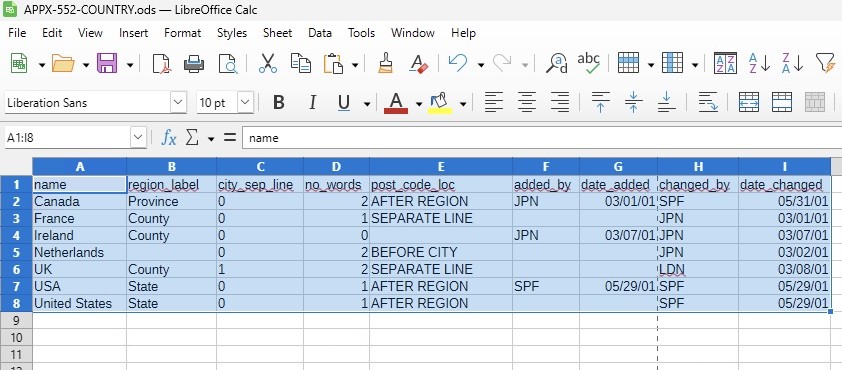The image size is (842, 370).
Task: Run the spelling check
Action: click(589, 64)
